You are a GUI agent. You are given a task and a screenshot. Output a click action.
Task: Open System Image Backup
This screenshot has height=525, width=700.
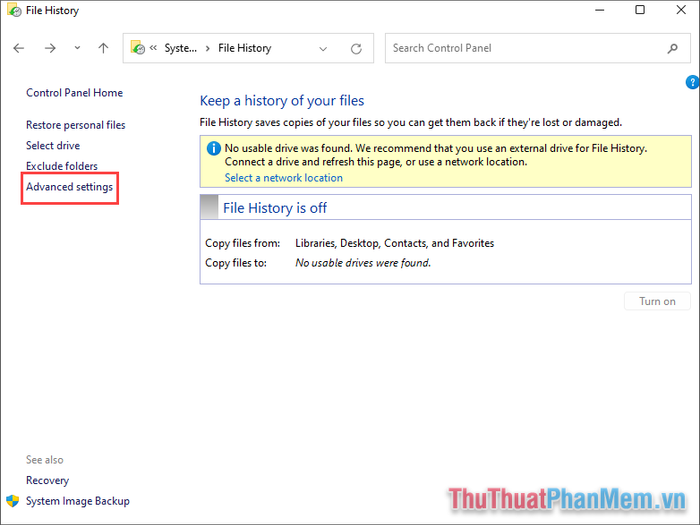click(78, 501)
